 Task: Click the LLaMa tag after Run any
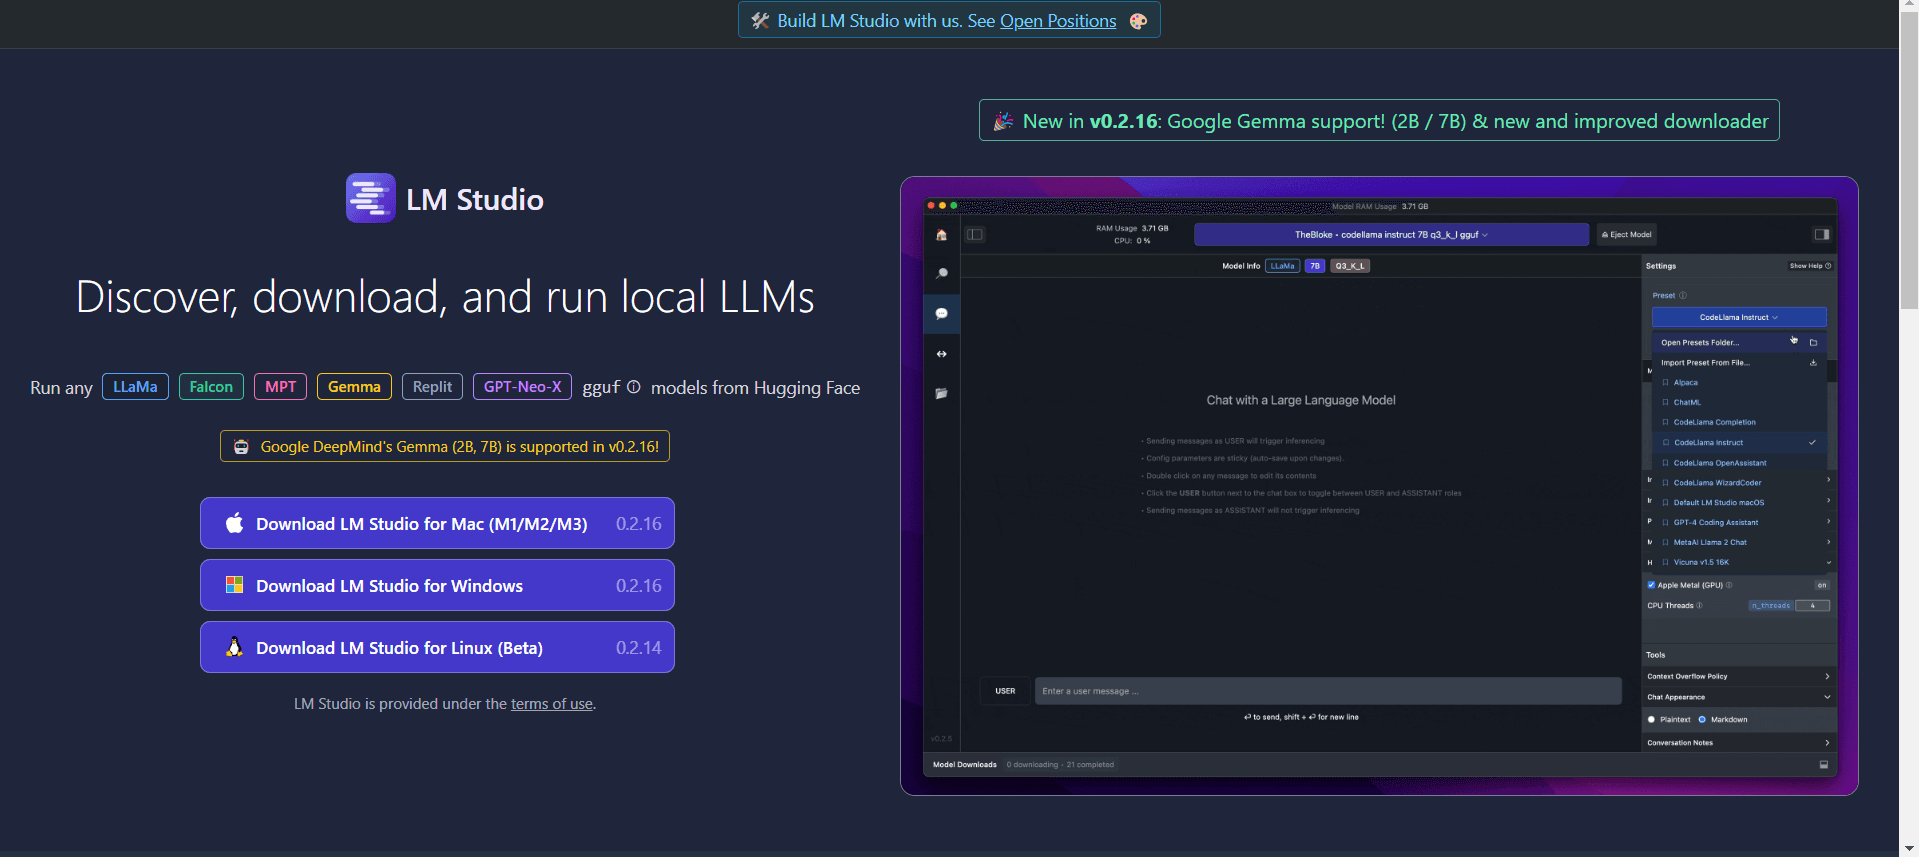coord(135,387)
